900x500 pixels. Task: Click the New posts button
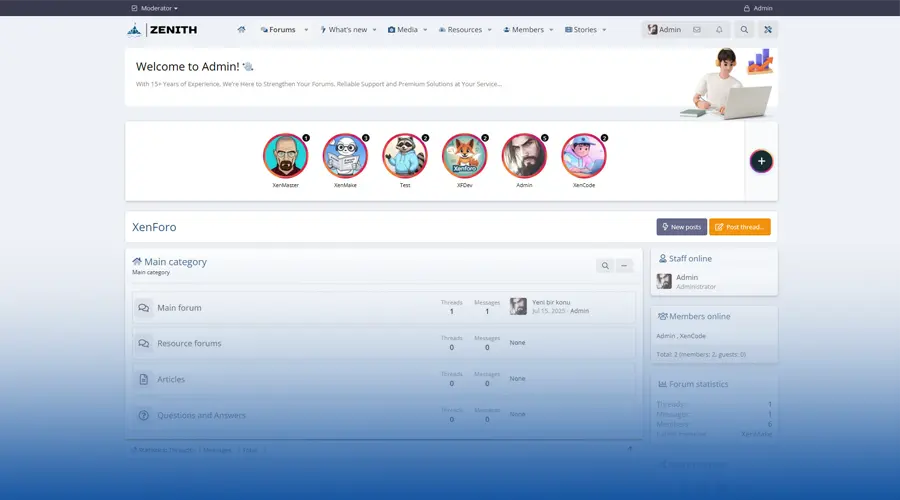681,227
